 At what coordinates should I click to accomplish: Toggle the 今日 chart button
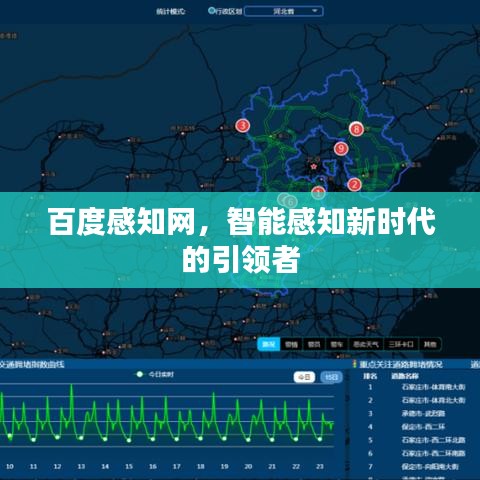coord(304,377)
